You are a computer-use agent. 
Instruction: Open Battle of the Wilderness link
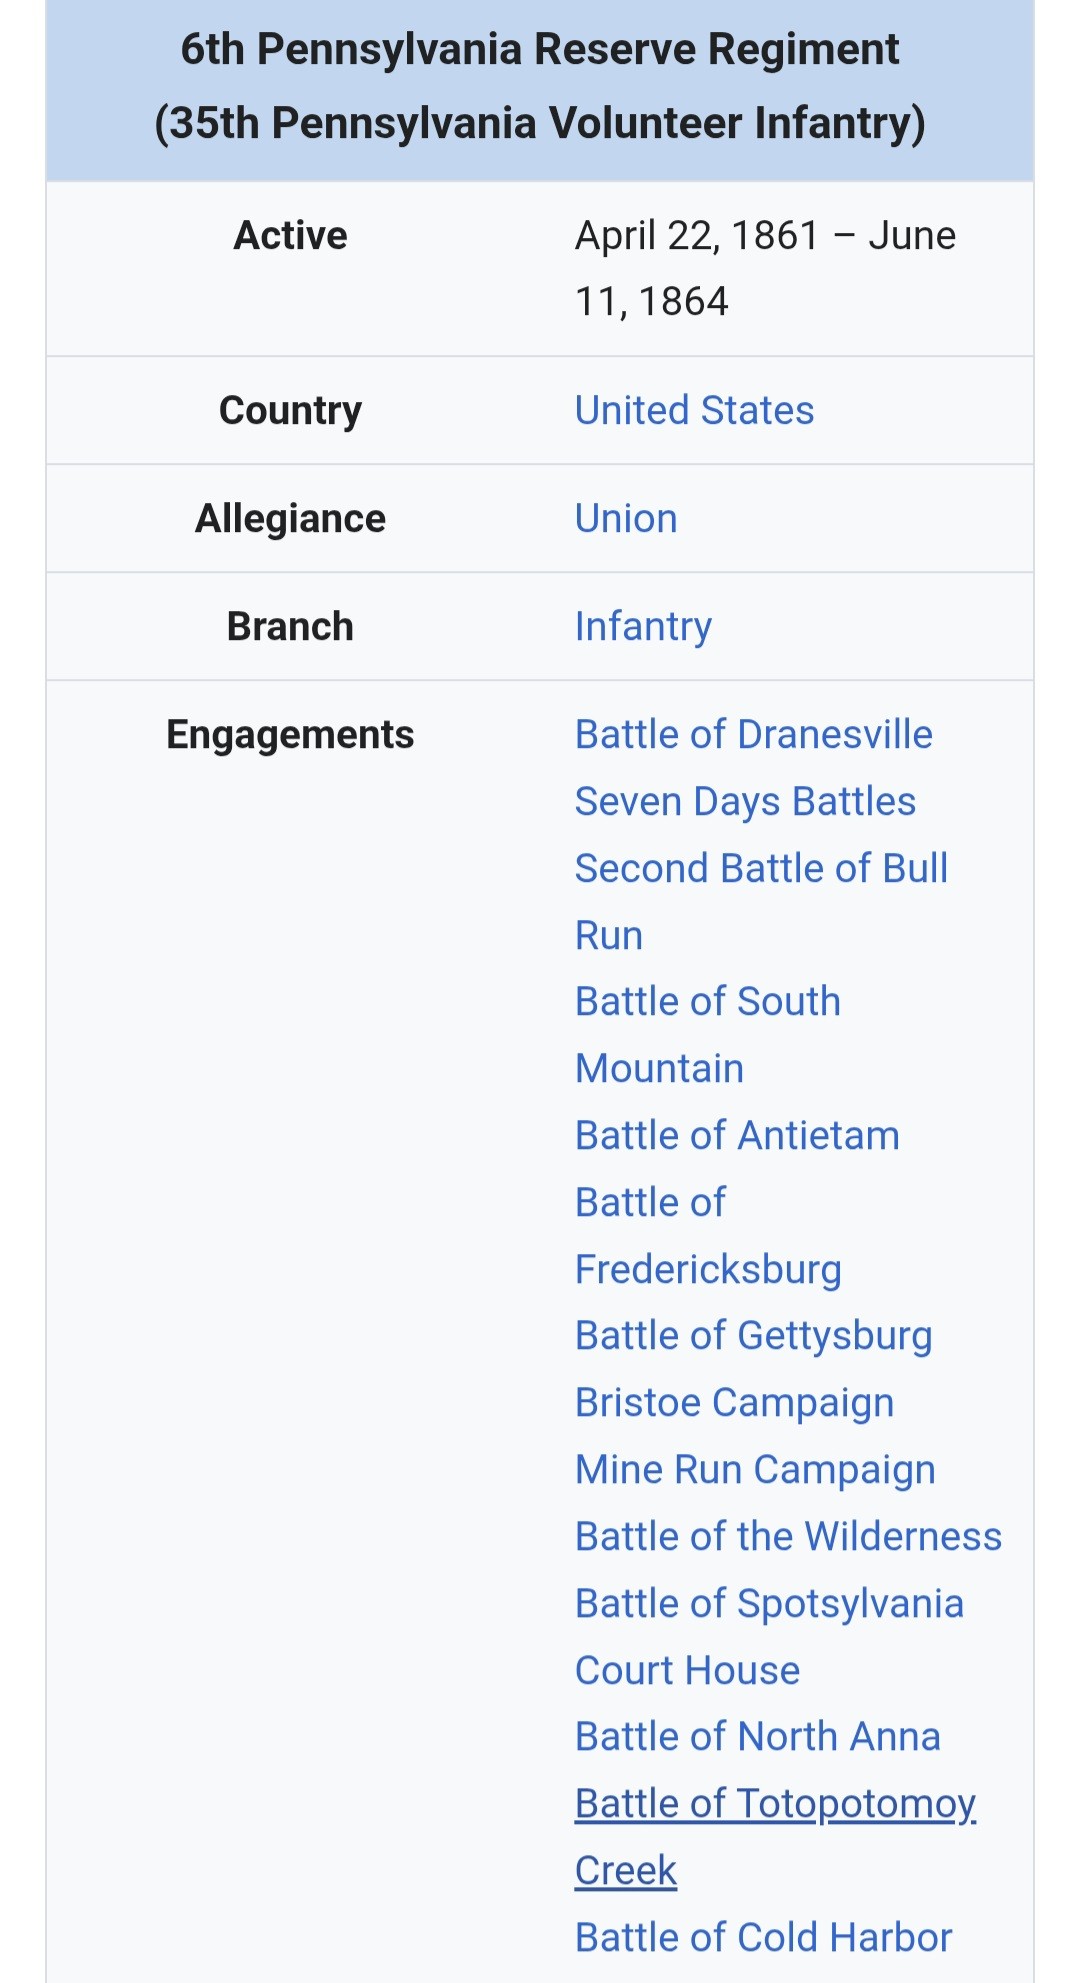(788, 1536)
